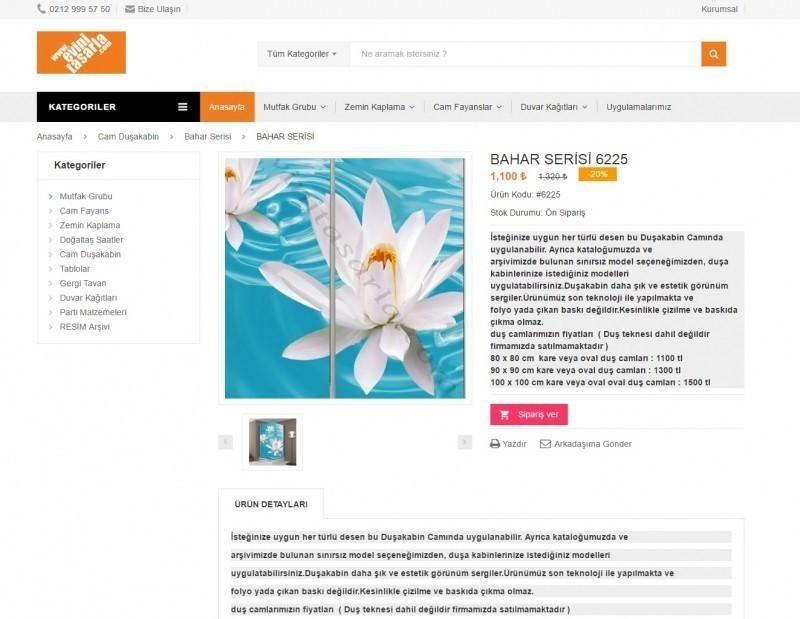Click the envelope icon for Arkadaşıma Gönder
The height and width of the screenshot is (619, 800).
pos(545,444)
